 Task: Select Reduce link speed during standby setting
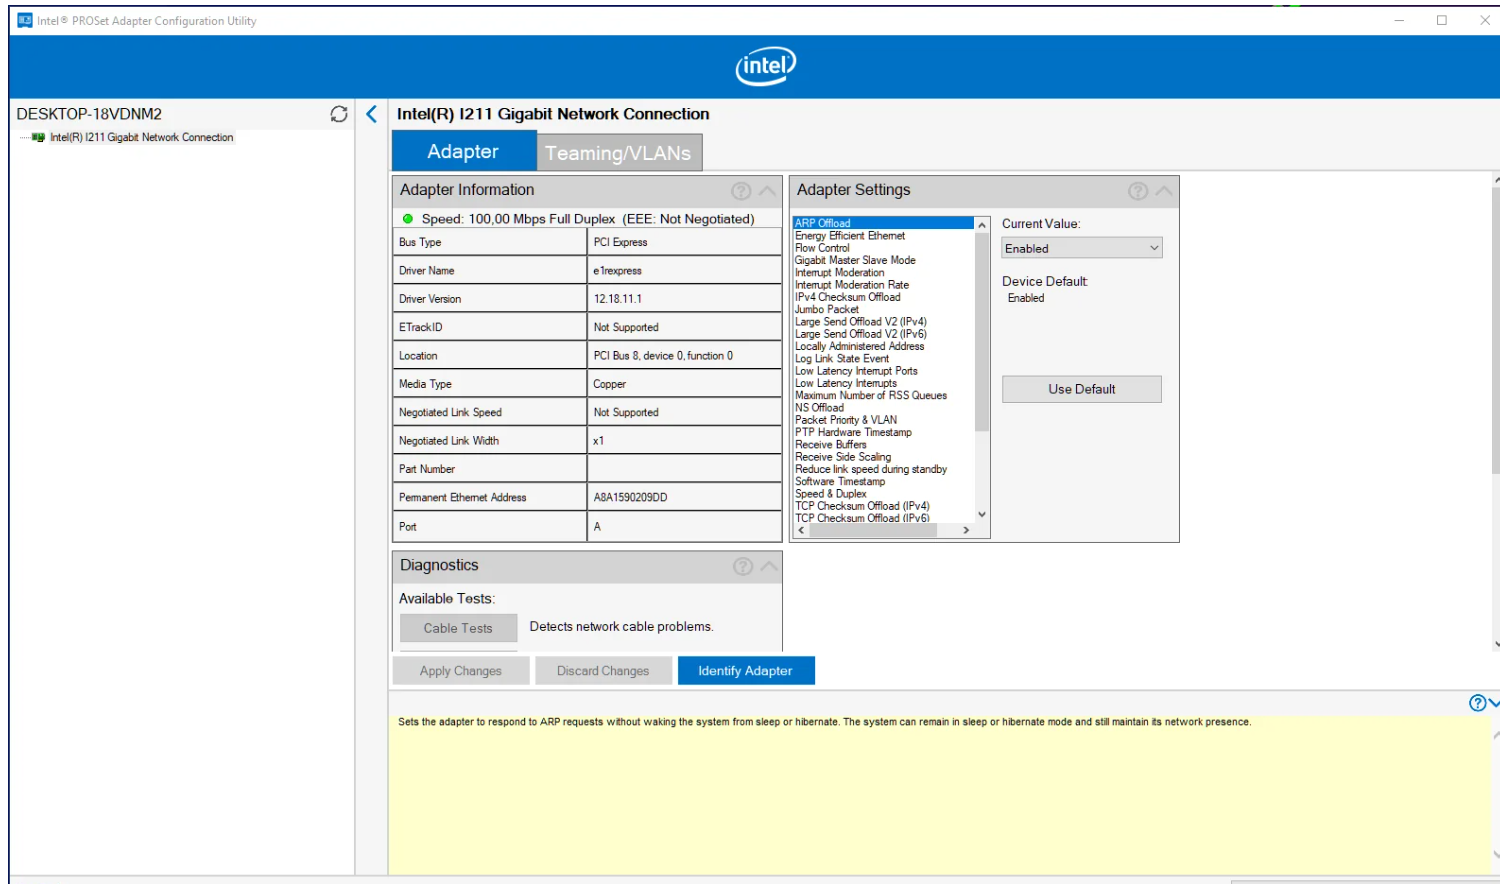871,469
